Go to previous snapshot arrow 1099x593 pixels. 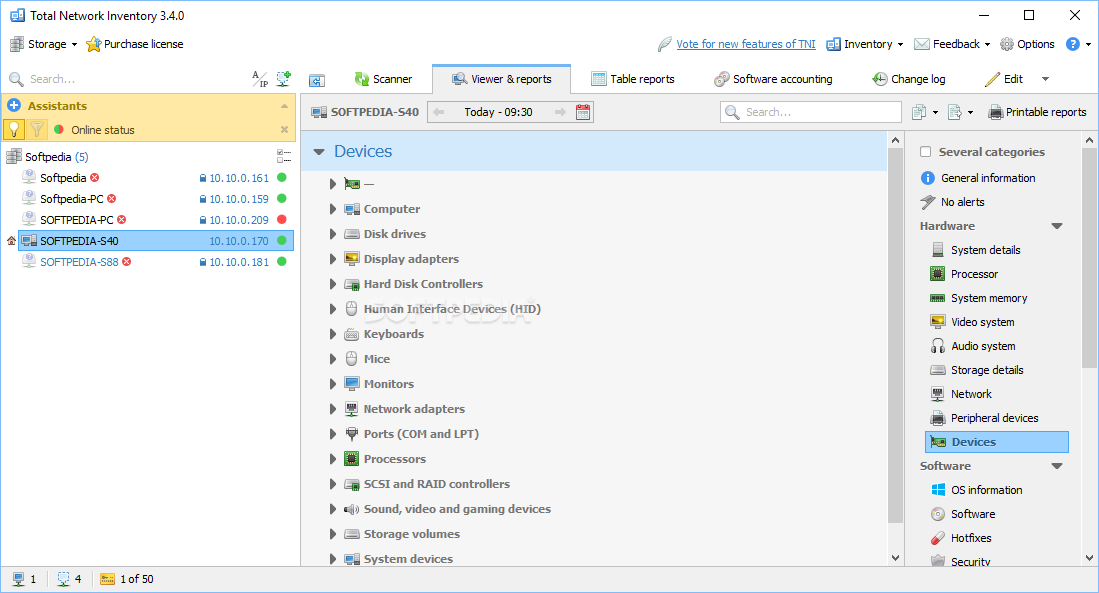439,112
